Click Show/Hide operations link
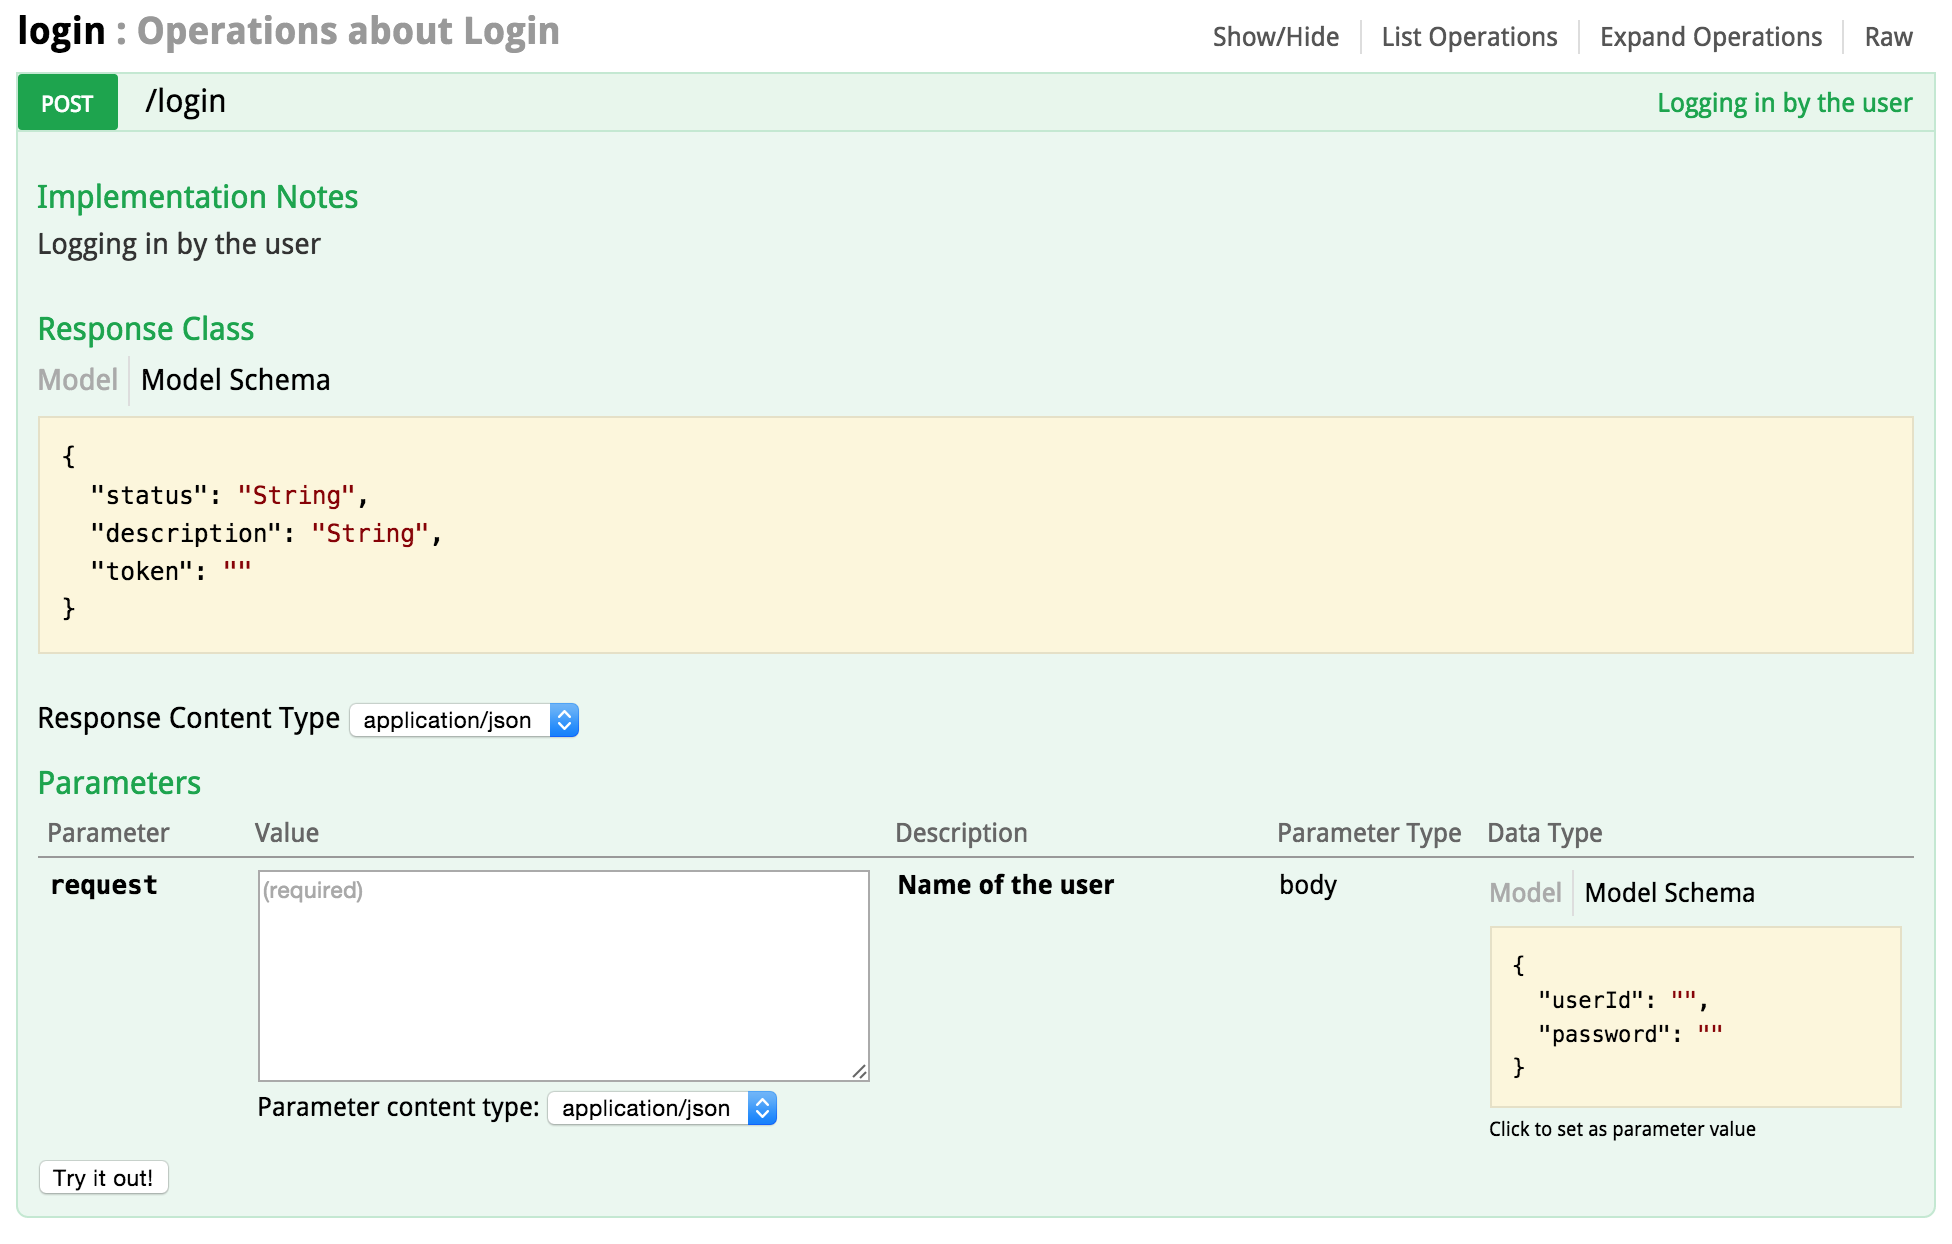The image size is (1952, 1244). [1275, 37]
